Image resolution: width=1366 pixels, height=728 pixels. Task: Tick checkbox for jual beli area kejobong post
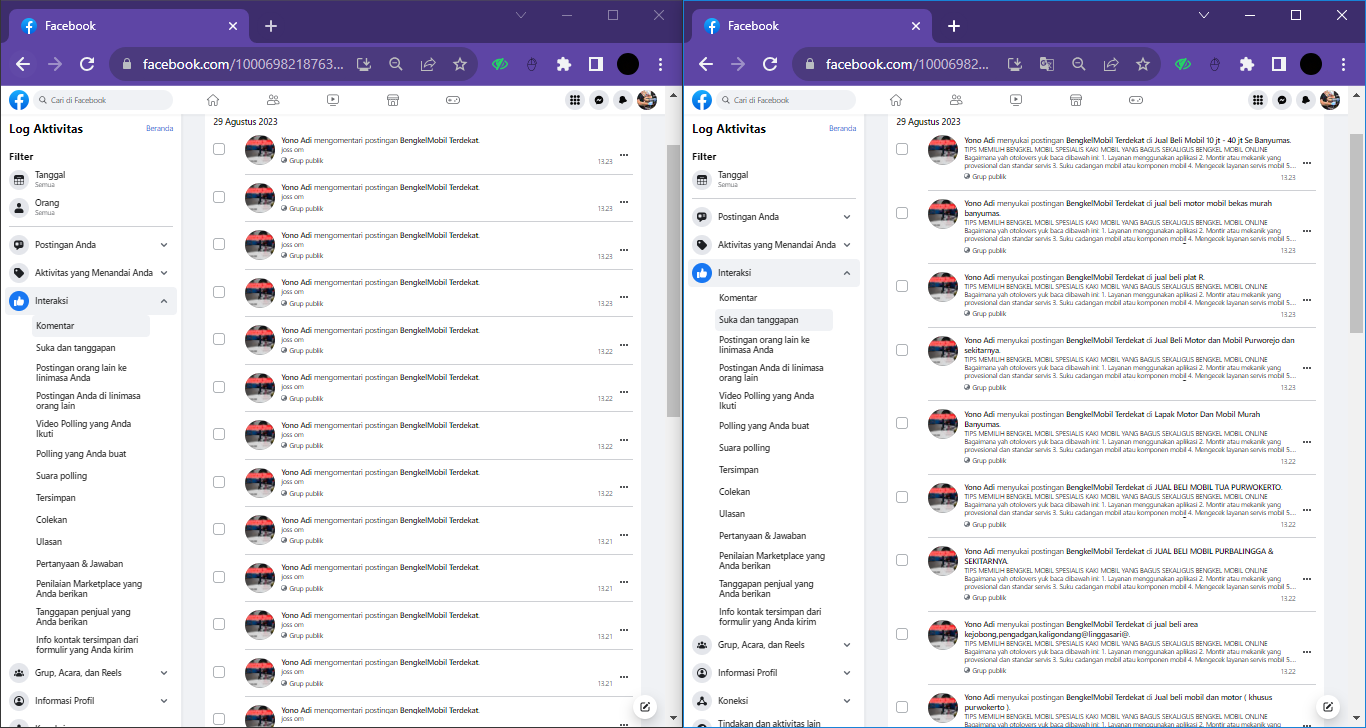pyautogui.click(x=902, y=634)
